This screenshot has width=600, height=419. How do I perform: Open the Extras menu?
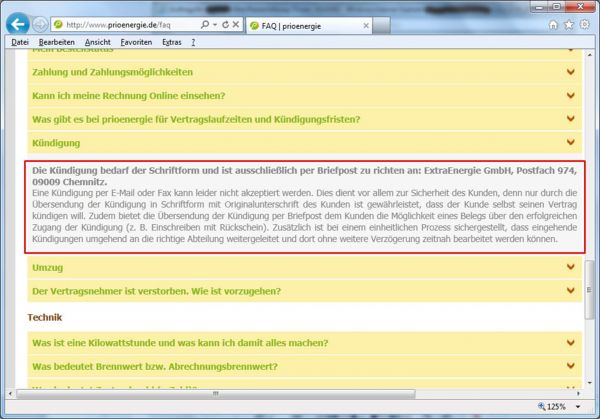172,42
